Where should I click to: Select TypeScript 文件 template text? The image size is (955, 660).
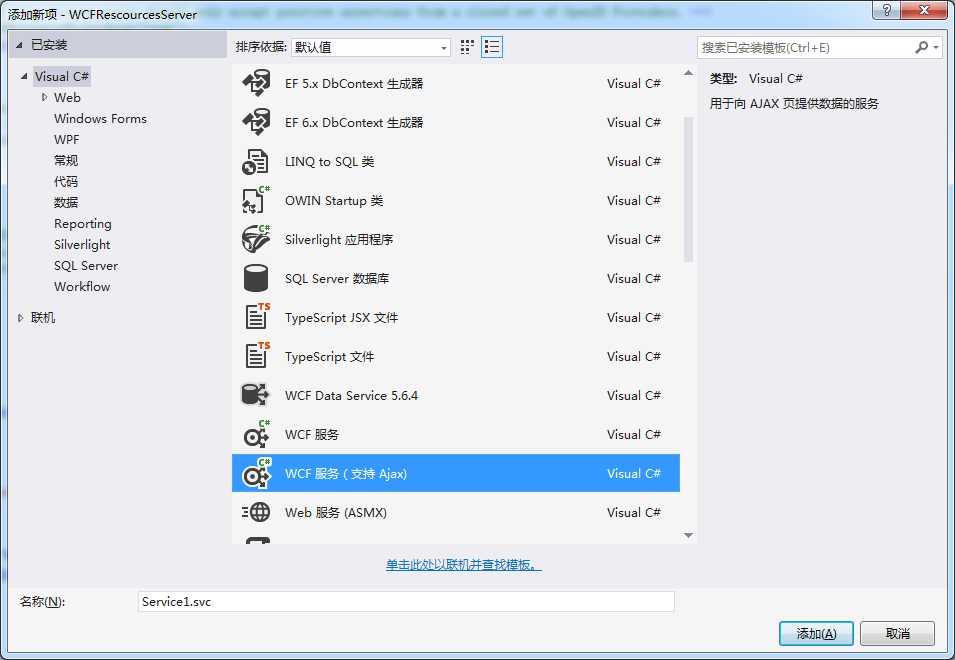[x=329, y=356]
